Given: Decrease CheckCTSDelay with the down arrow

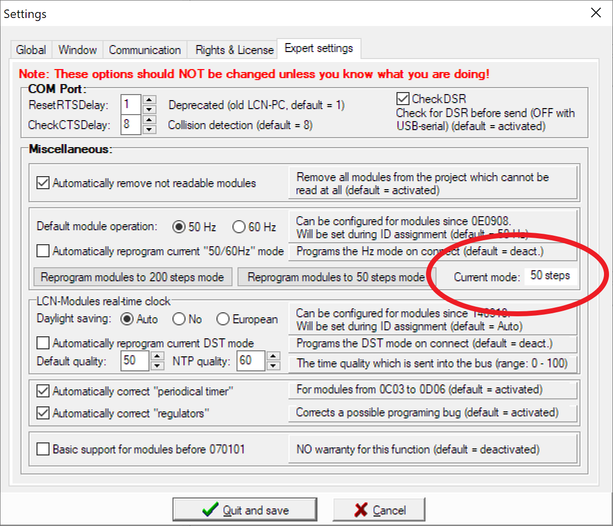Looking at the screenshot, I should pyautogui.click(x=149, y=130).
